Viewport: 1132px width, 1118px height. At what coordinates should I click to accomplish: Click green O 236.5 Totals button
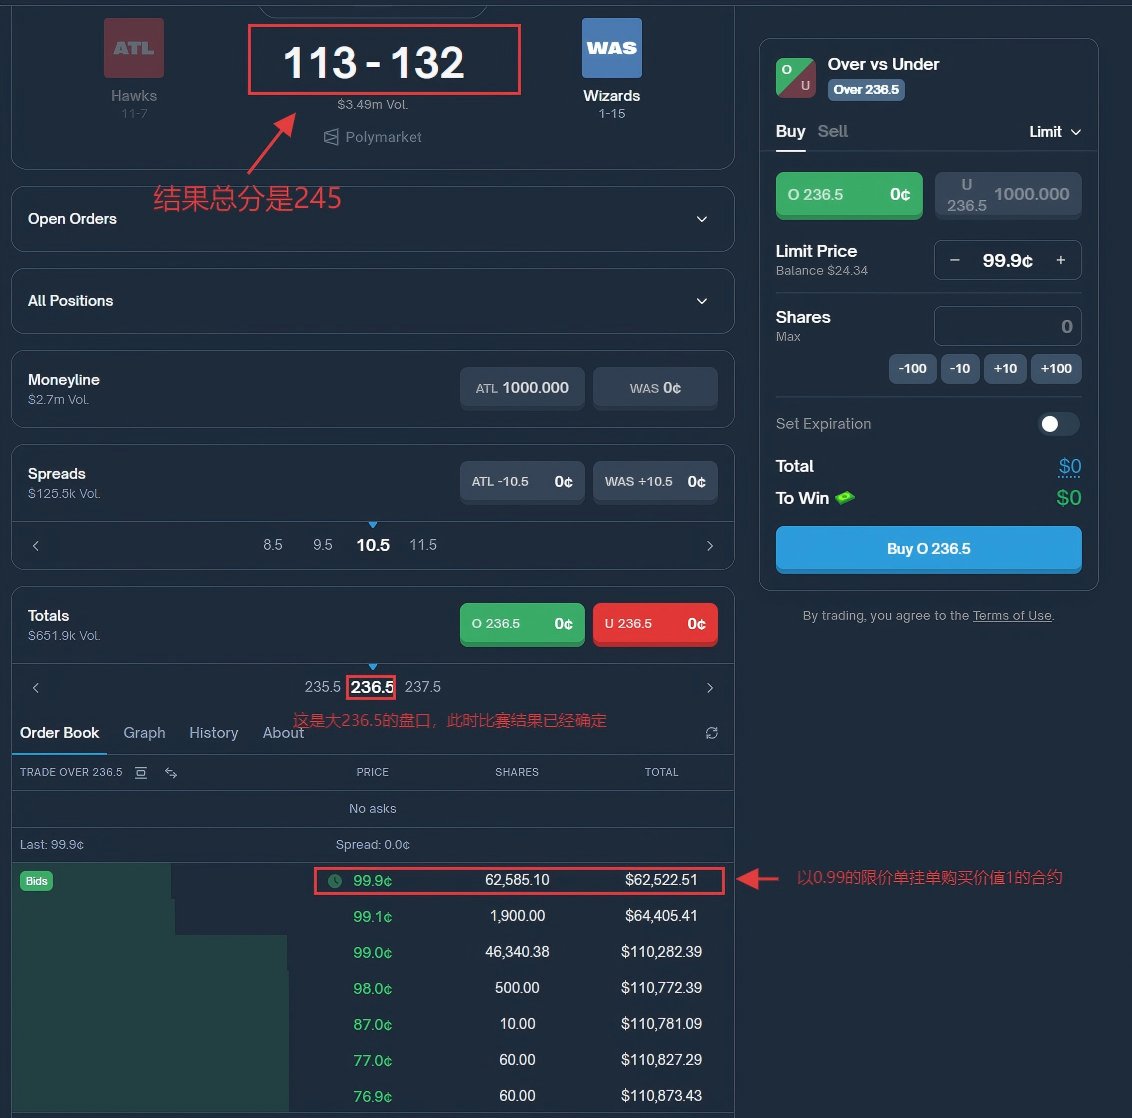tap(522, 624)
